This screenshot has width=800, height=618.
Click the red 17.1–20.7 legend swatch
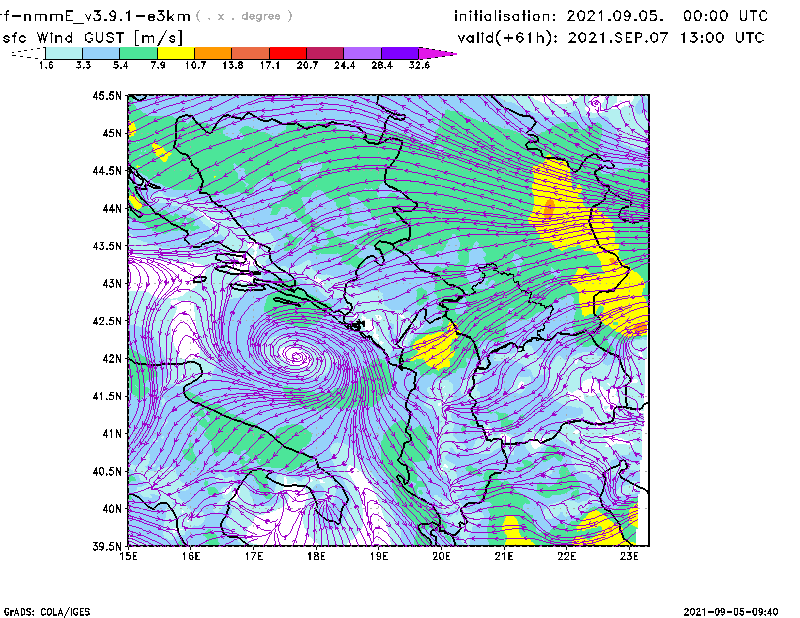[x=288, y=53]
